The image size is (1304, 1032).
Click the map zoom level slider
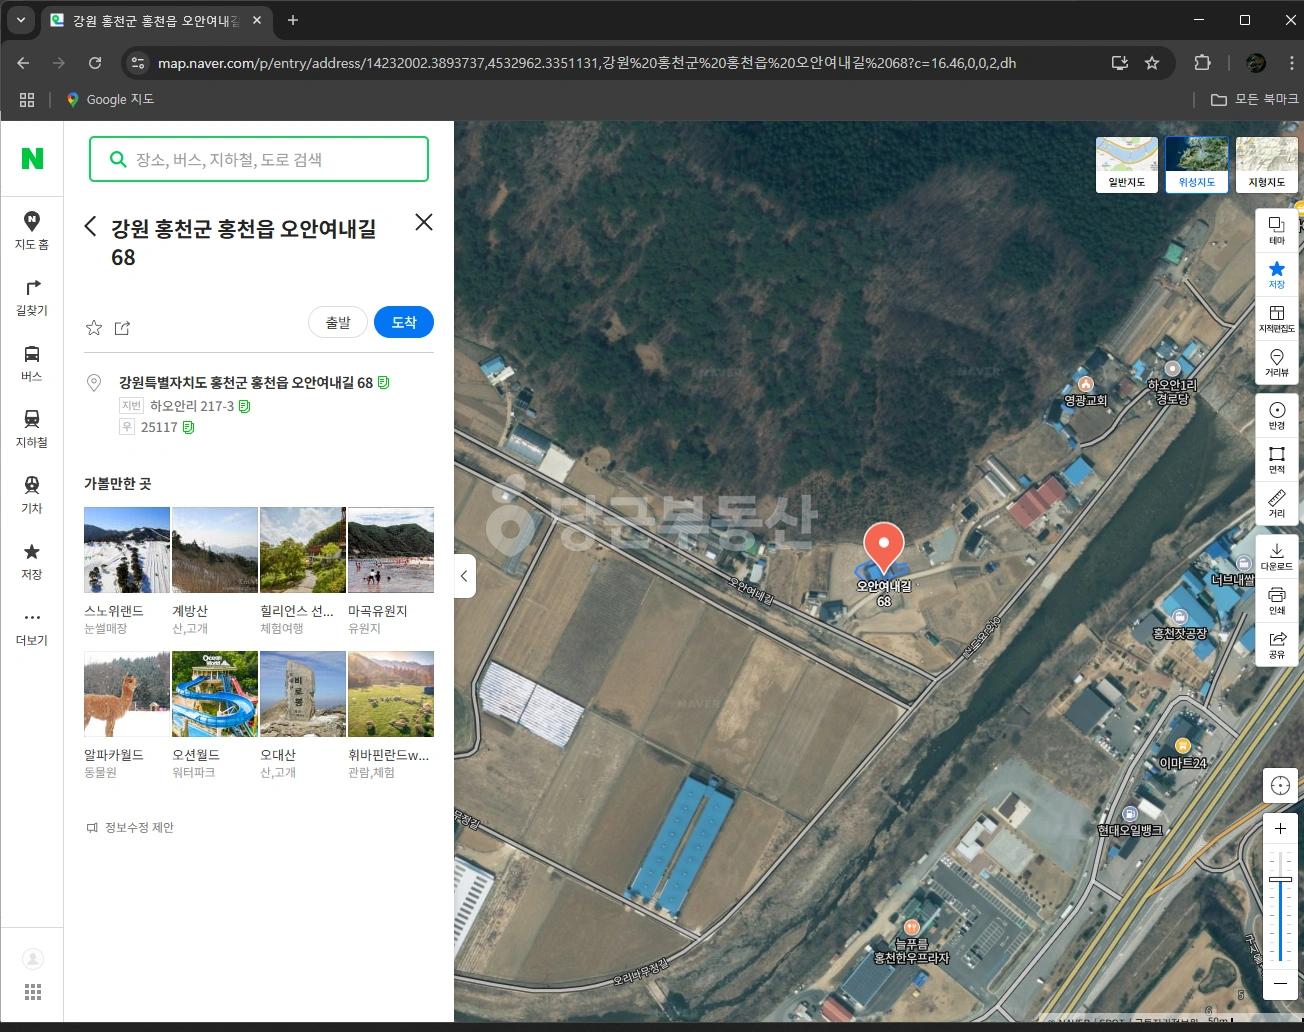click(x=1280, y=906)
